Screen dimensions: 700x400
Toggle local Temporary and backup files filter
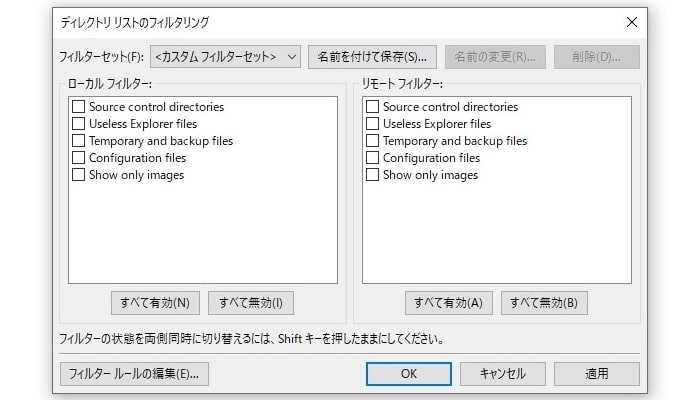(x=79, y=141)
